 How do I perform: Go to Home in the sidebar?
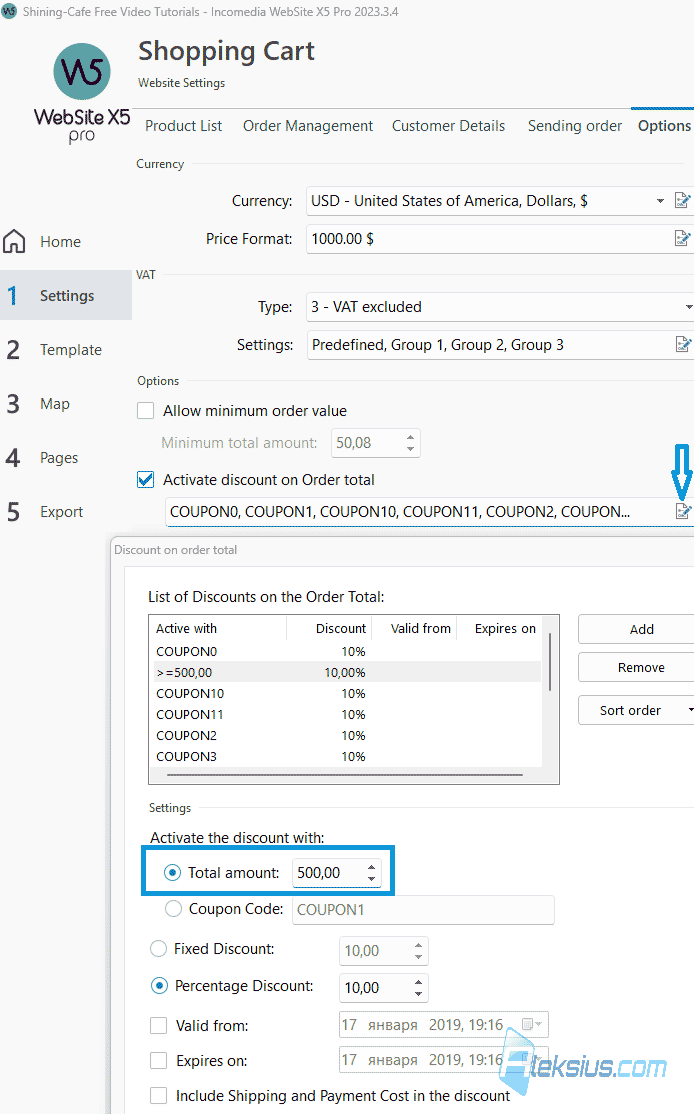point(60,242)
